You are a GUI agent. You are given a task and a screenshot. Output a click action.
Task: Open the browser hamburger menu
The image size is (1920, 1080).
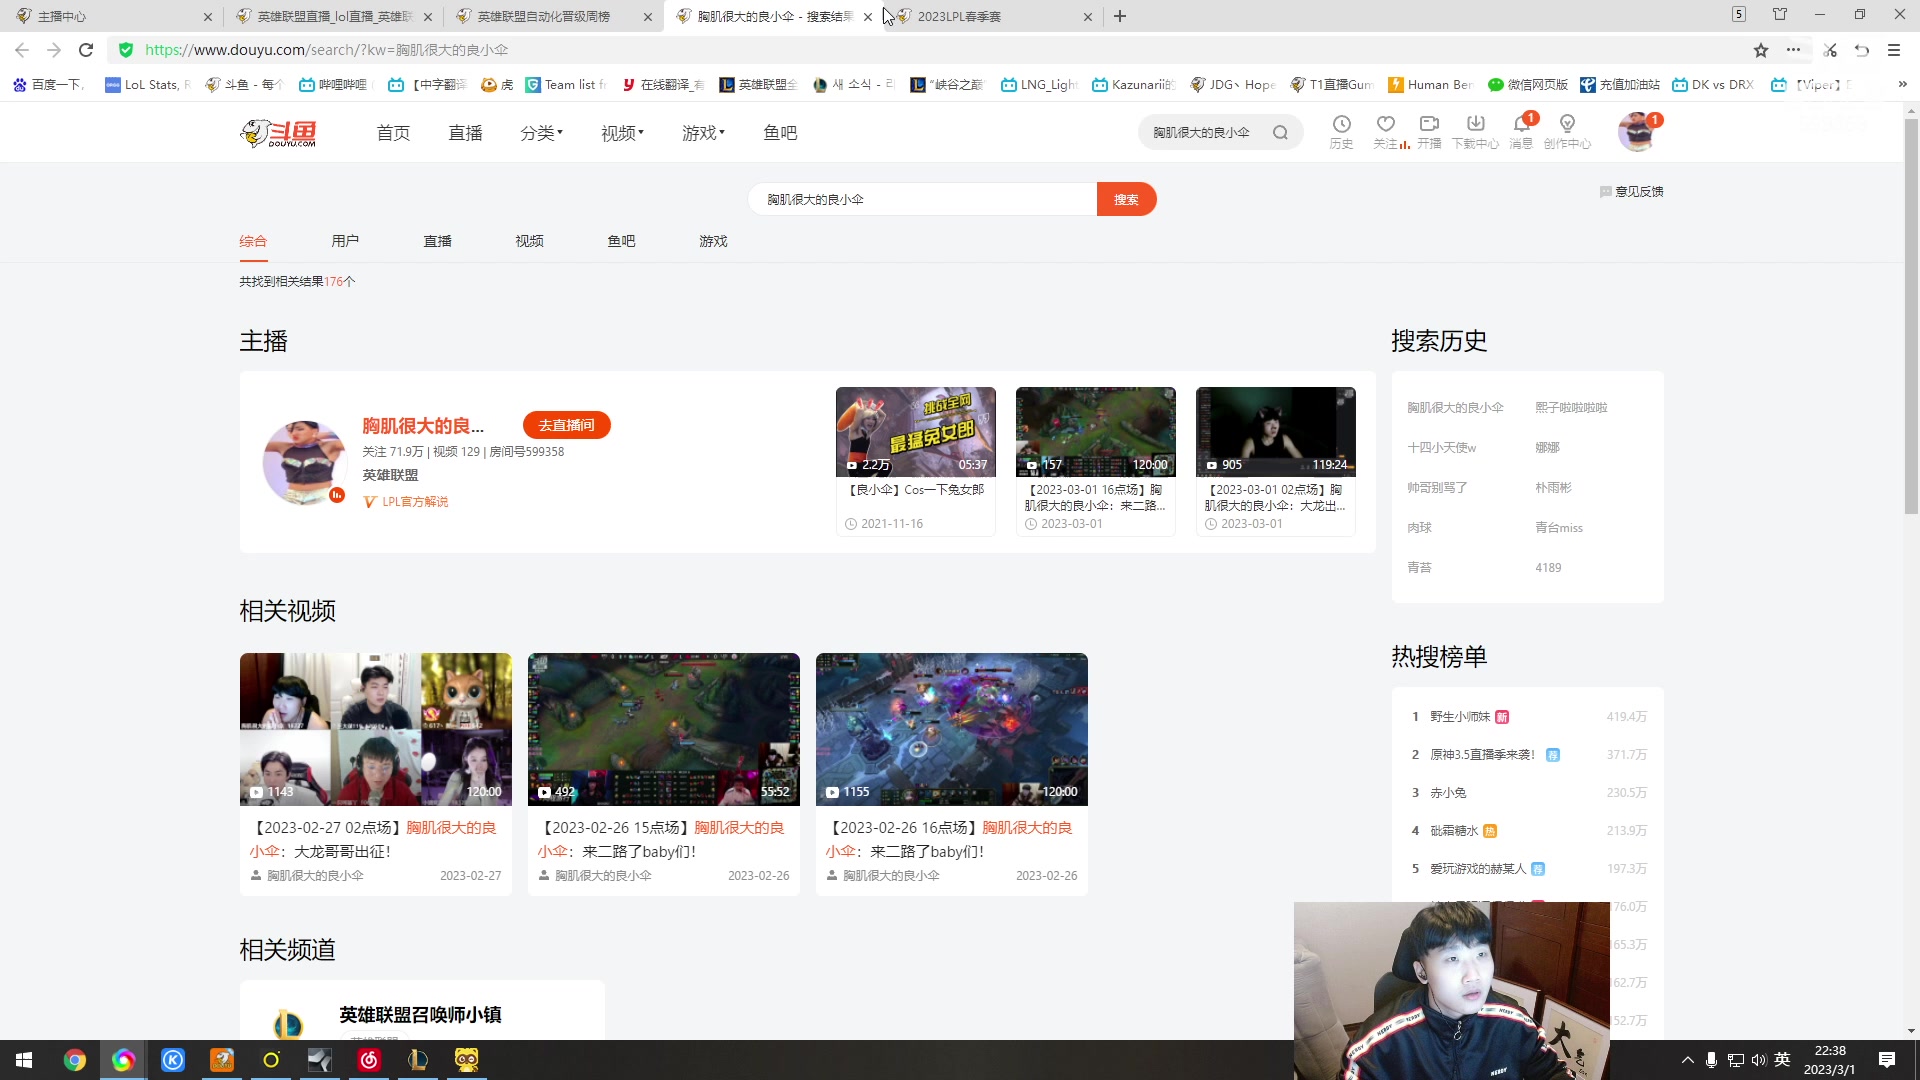1894,50
